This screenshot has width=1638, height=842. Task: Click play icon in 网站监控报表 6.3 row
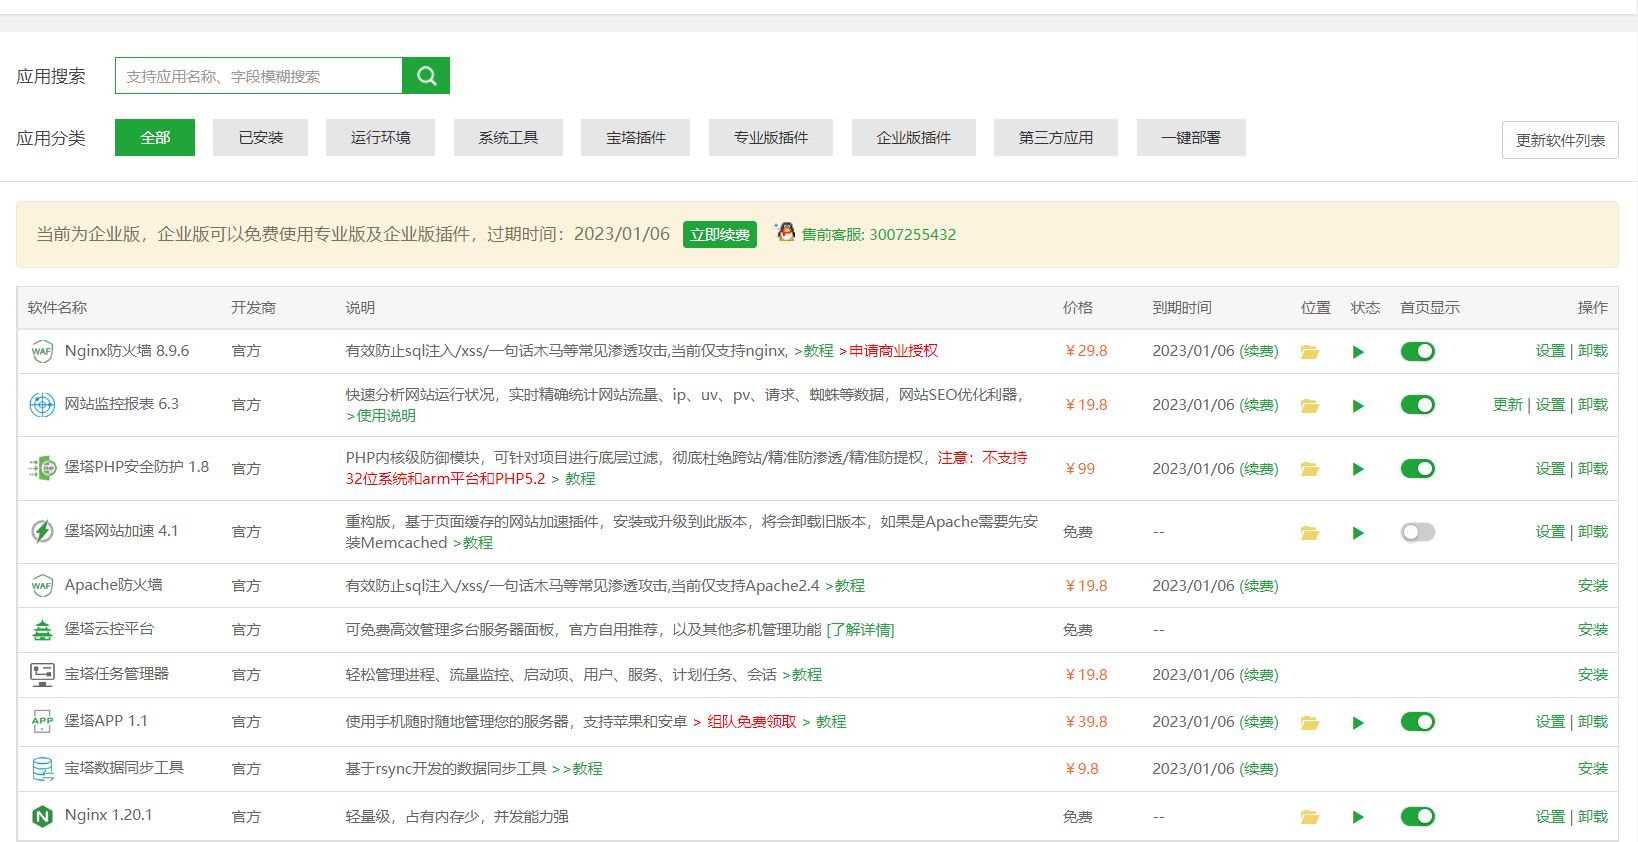[x=1358, y=406]
